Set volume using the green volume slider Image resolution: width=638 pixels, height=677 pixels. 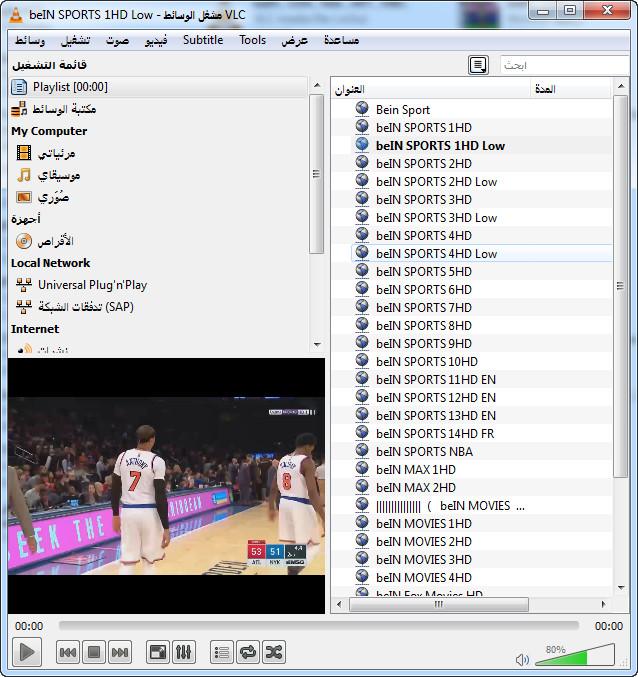tap(575, 655)
